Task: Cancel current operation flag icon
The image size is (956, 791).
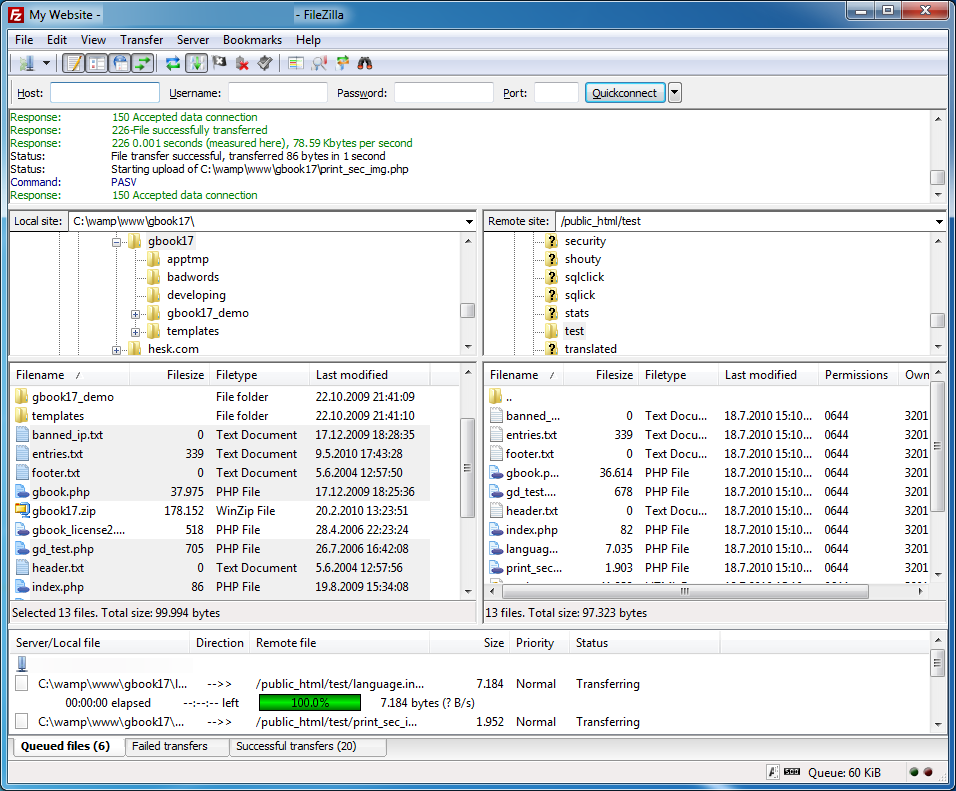Action: click(219, 63)
